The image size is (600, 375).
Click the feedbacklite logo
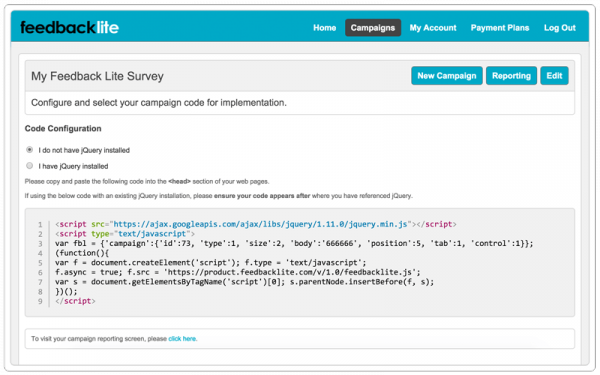coord(69,28)
